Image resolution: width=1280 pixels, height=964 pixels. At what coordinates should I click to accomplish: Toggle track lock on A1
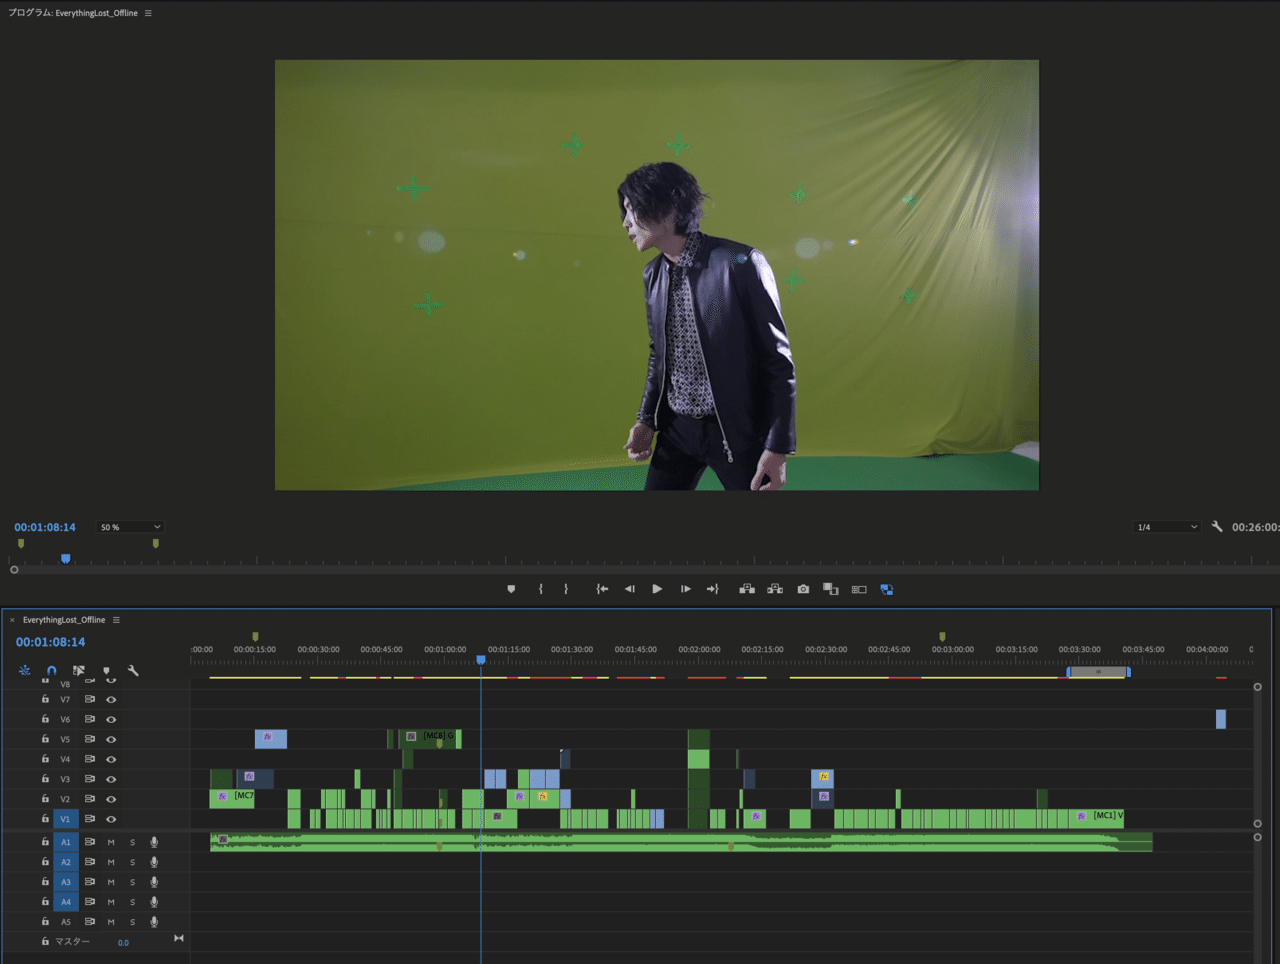click(x=45, y=842)
